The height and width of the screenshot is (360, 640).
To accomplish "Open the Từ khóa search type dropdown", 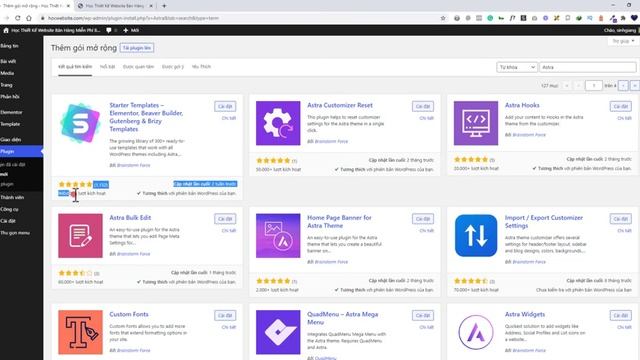I will (x=516, y=67).
